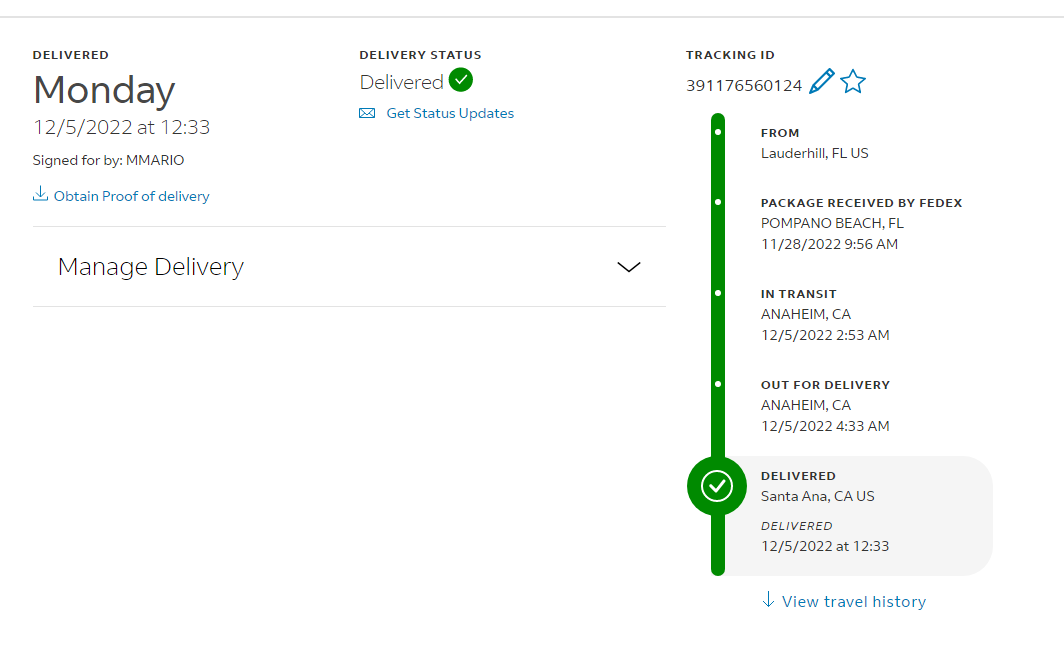
Task: Click the large delivered checkmark on timeline
Action: [x=717, y=486]
